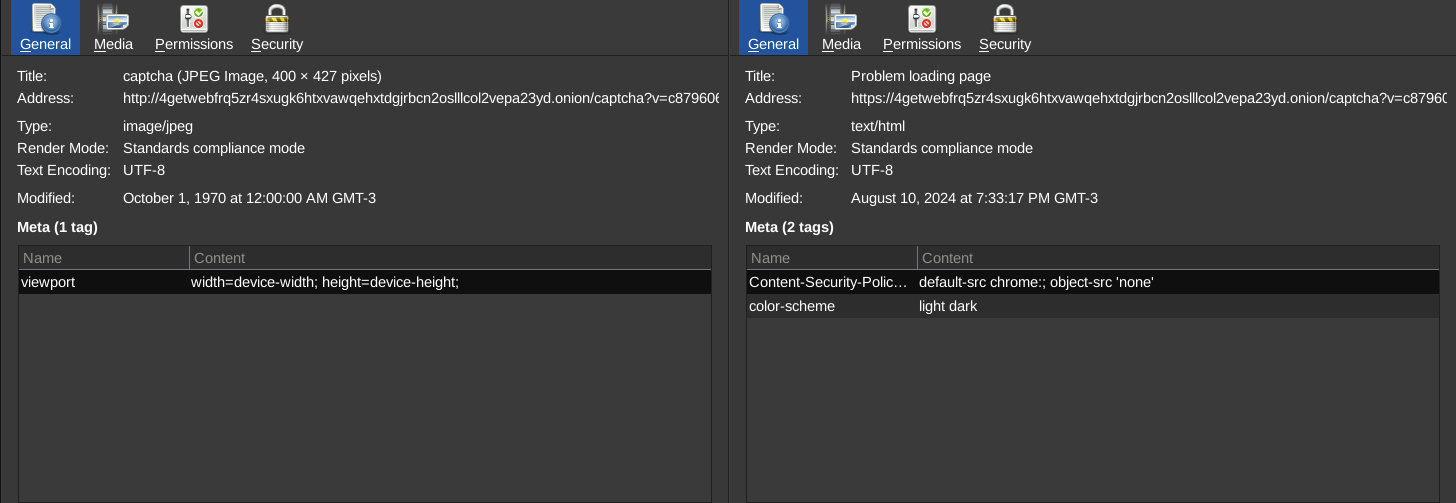
Task: Click the captcha JPEG Image title field
Action: 252,76
